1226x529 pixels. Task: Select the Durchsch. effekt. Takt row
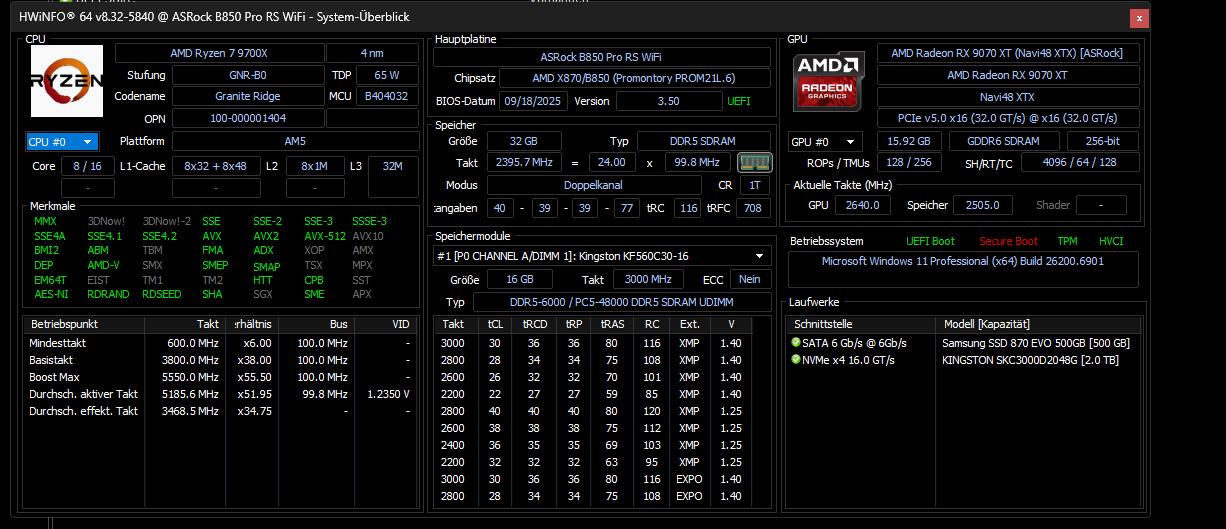pos(220,411)
